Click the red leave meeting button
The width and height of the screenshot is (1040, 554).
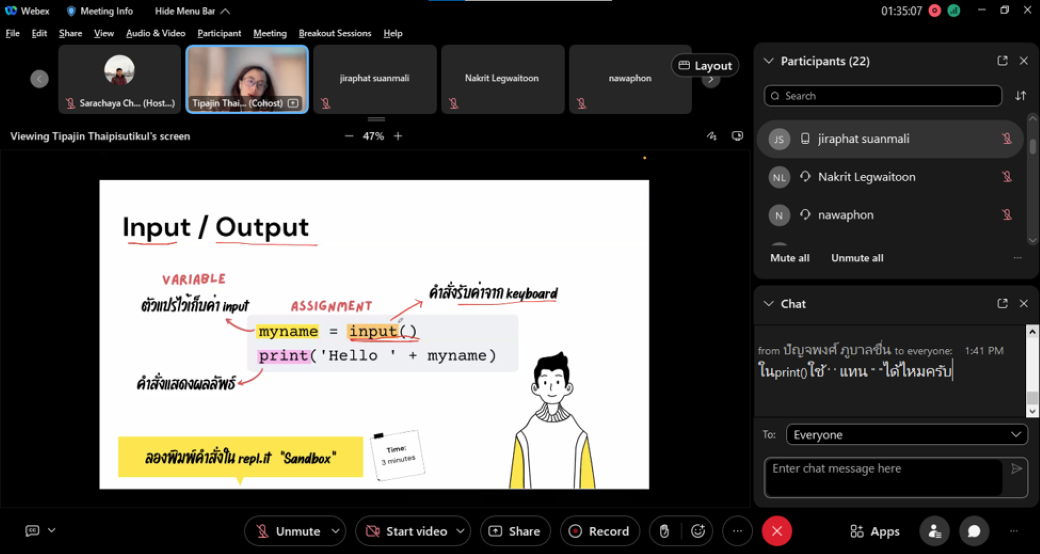pyautogui.click(x=777, y=531)
